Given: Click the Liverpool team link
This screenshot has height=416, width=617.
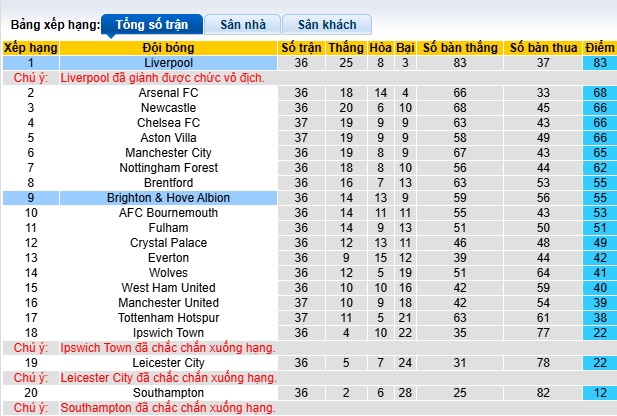Looking at the screenshot, I should (168, 62).
